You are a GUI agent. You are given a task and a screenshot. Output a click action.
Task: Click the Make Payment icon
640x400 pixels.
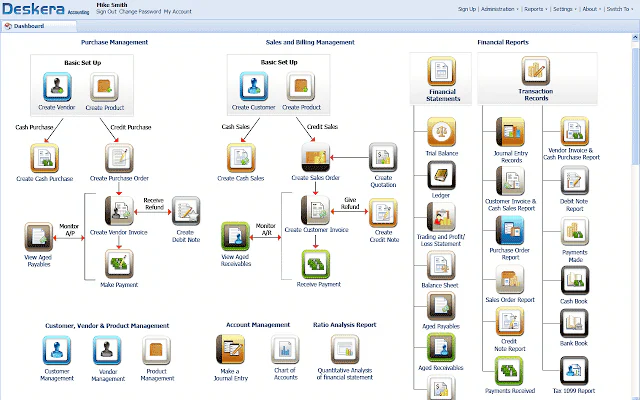point(119,264)
